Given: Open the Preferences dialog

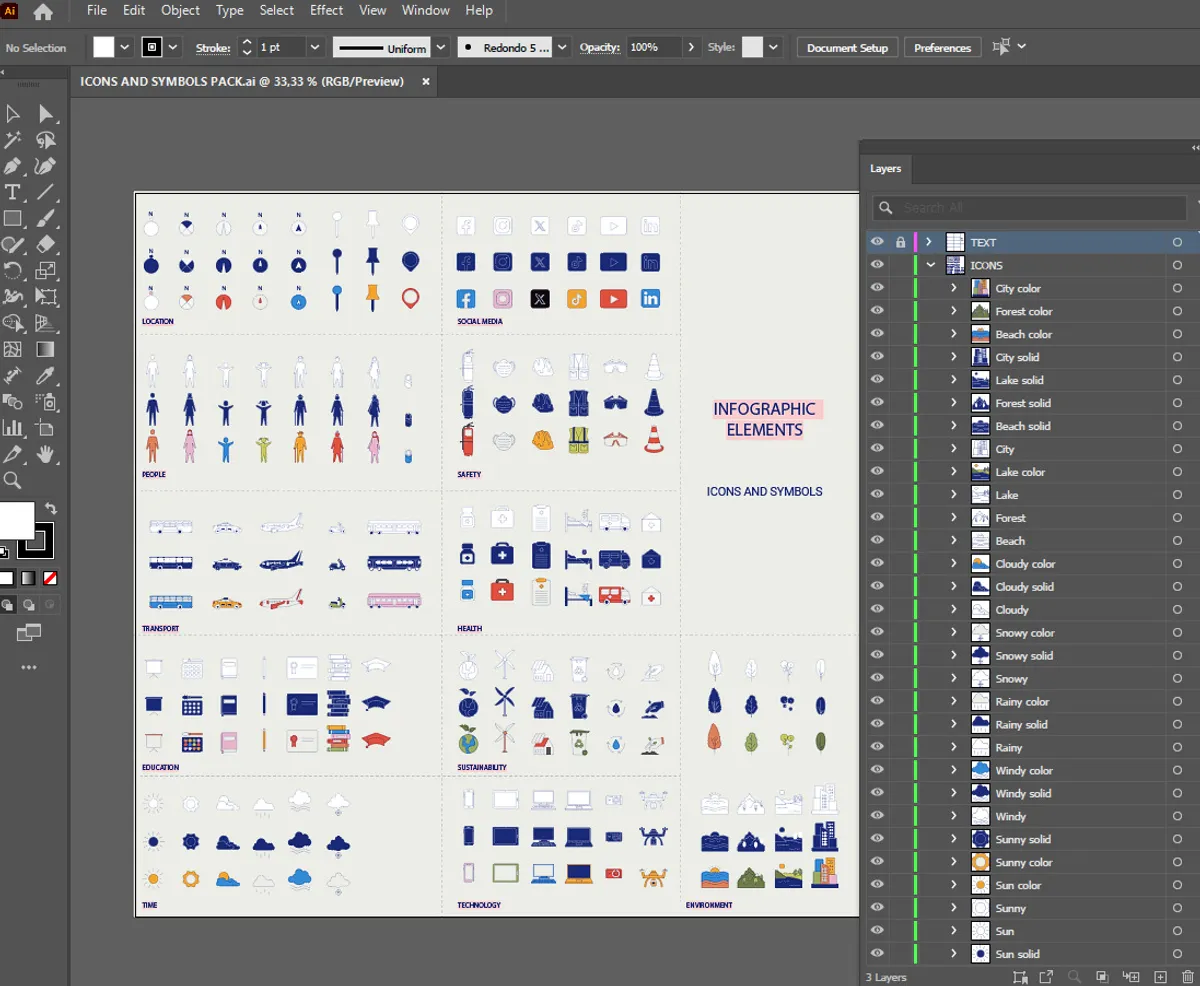Looking at the screenshot, I should coord(941,46).
